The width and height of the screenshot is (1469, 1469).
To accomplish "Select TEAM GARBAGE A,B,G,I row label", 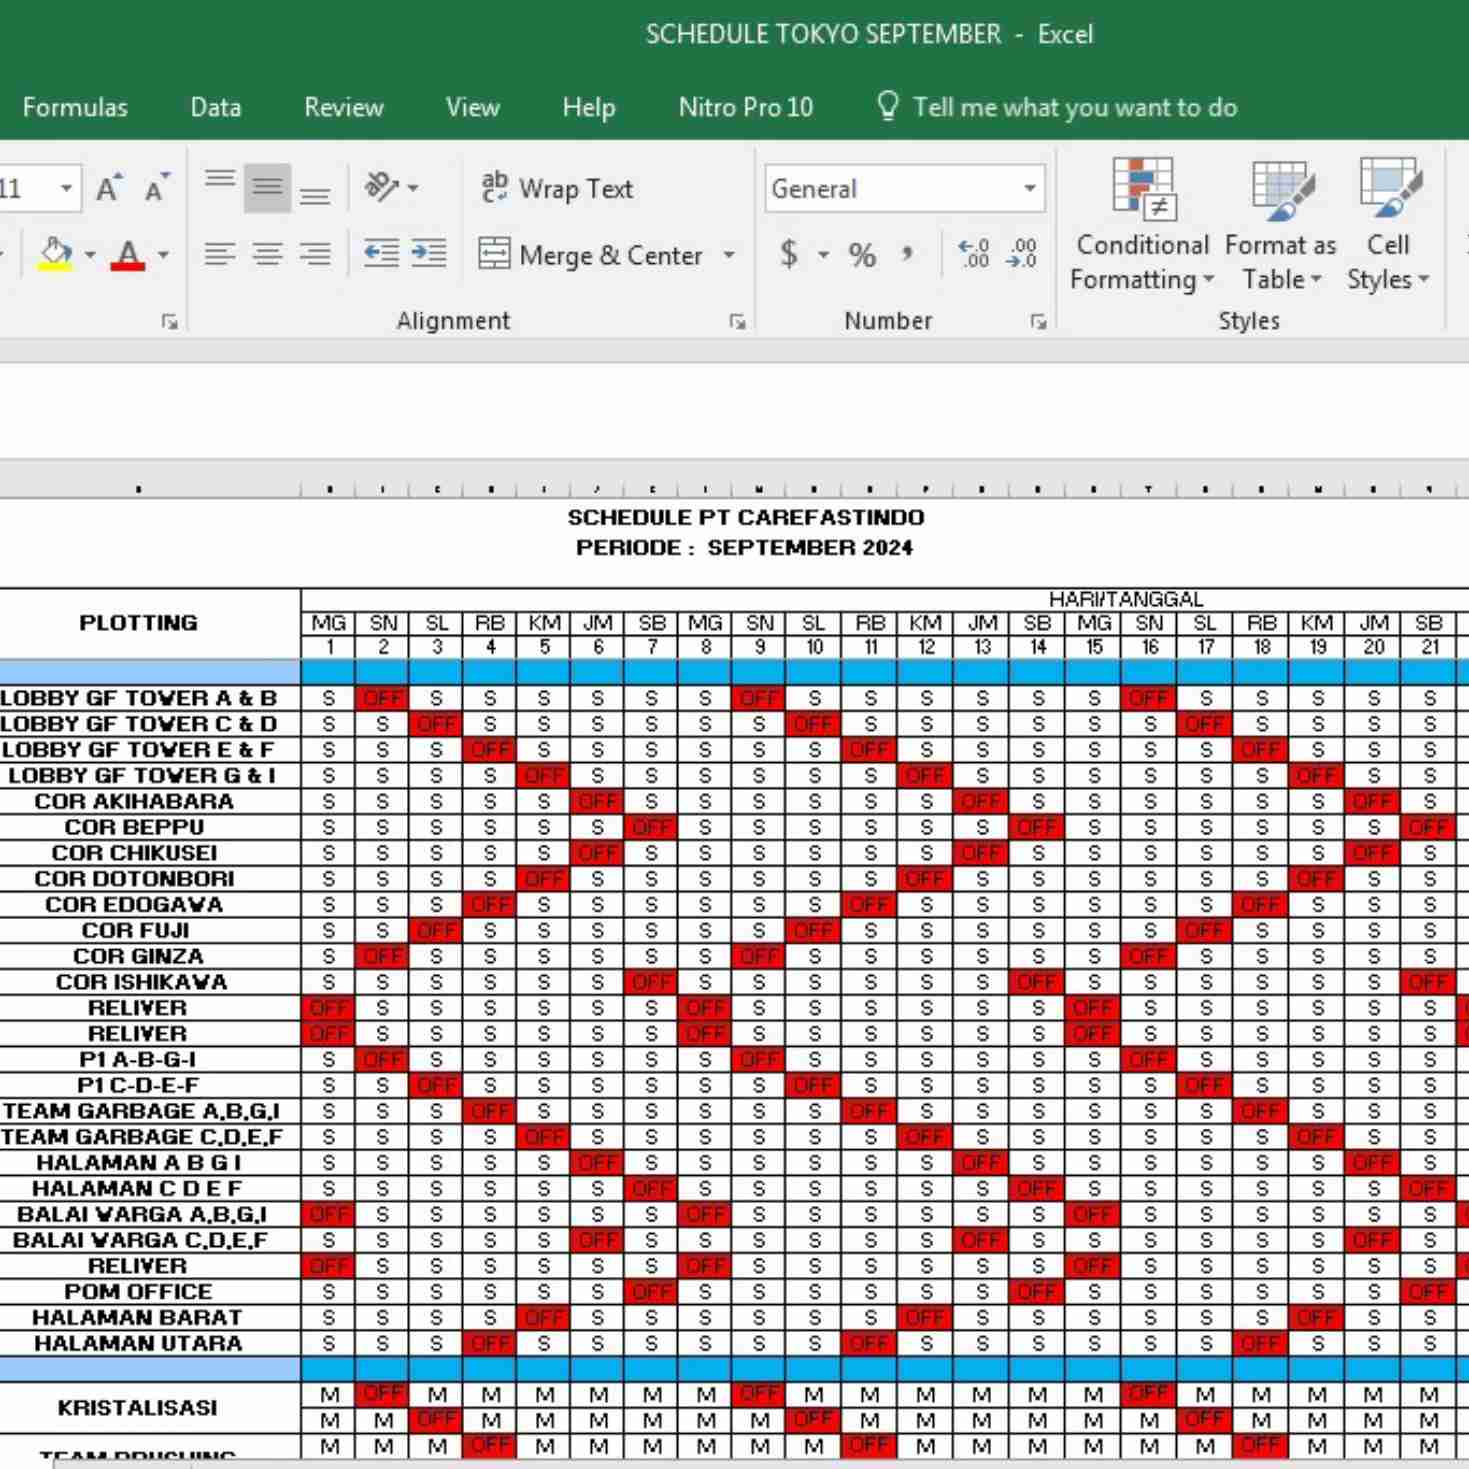I will click(140, 1111).
